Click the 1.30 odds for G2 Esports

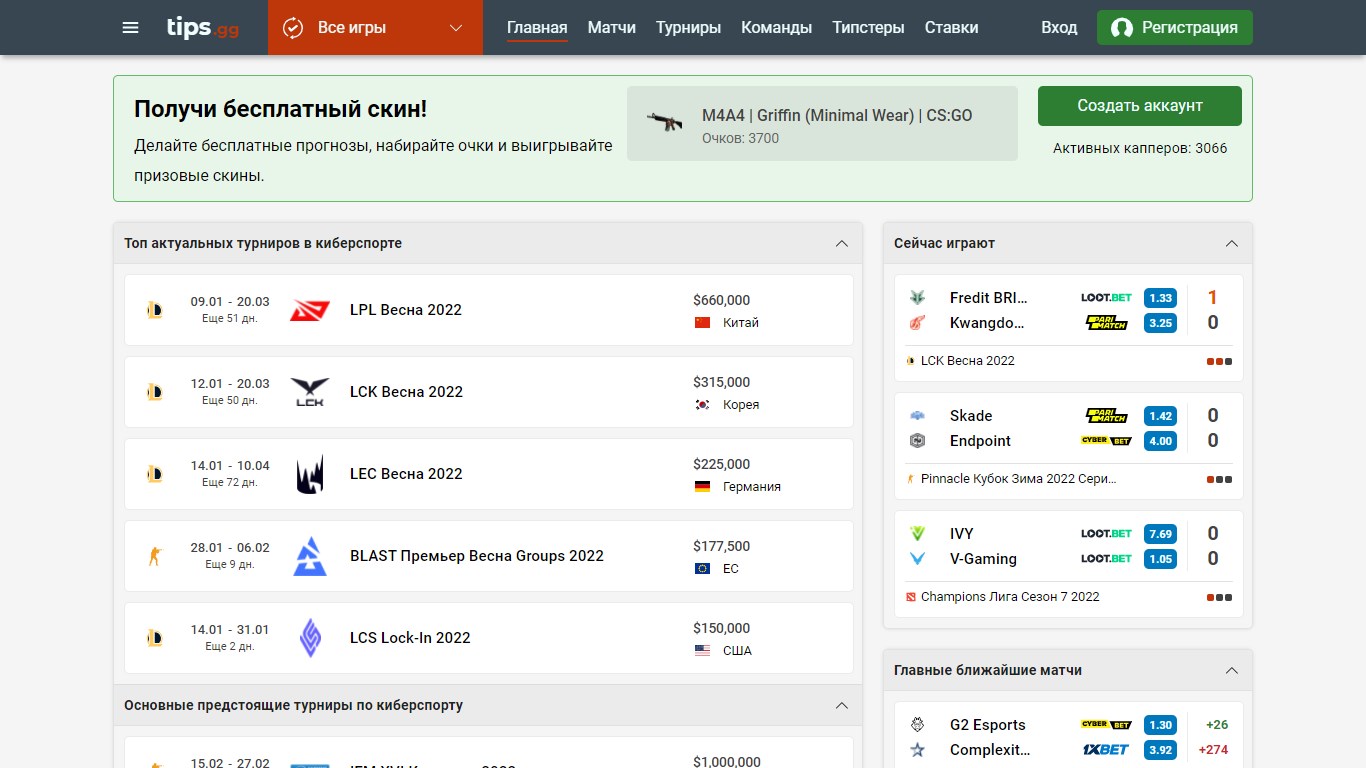[x=1160, y=725]
